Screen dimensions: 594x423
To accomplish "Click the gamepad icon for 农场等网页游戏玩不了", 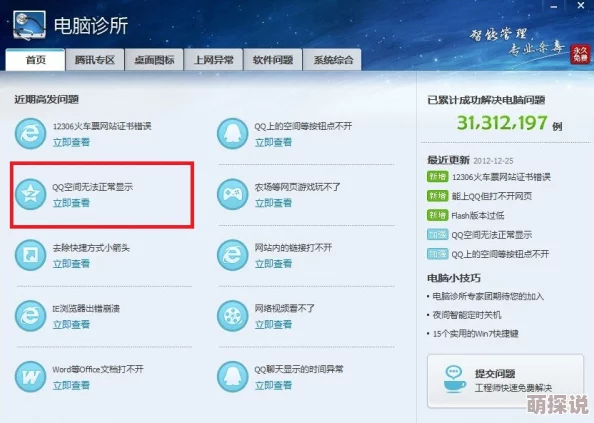I will click(232, 194).
